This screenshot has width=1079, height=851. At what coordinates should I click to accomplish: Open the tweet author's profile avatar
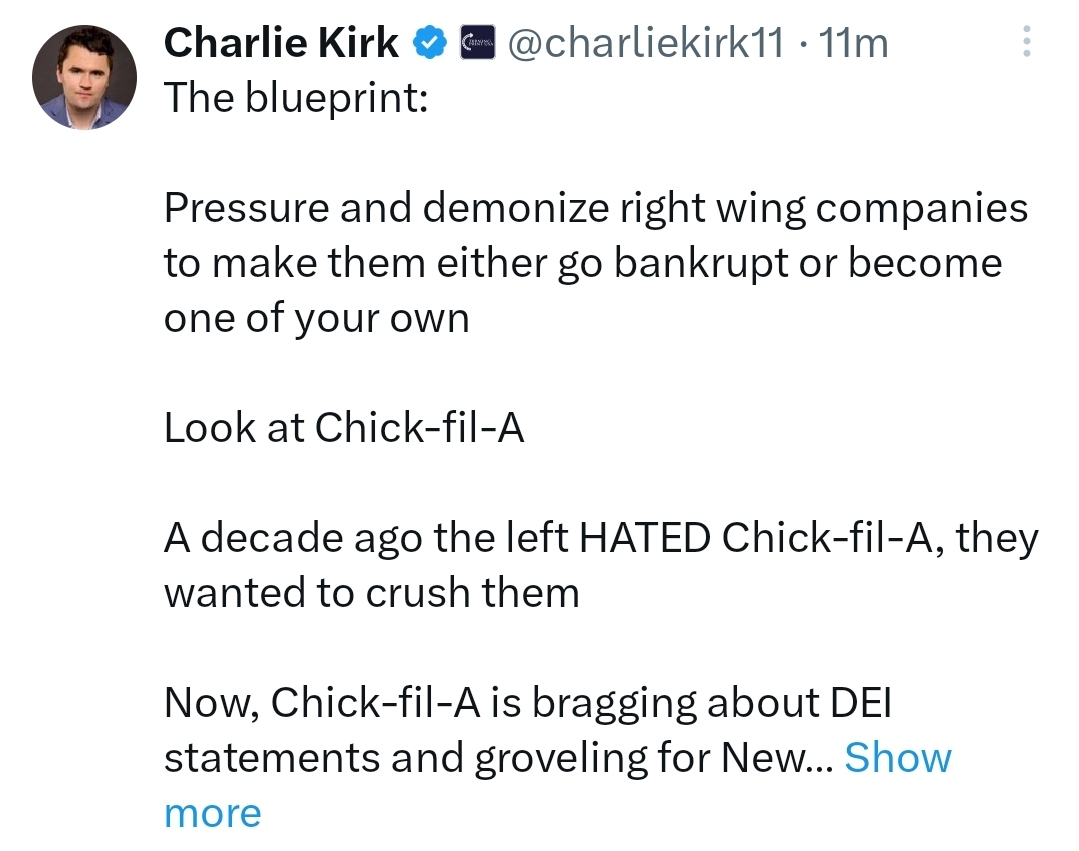[x=84, y=77]
